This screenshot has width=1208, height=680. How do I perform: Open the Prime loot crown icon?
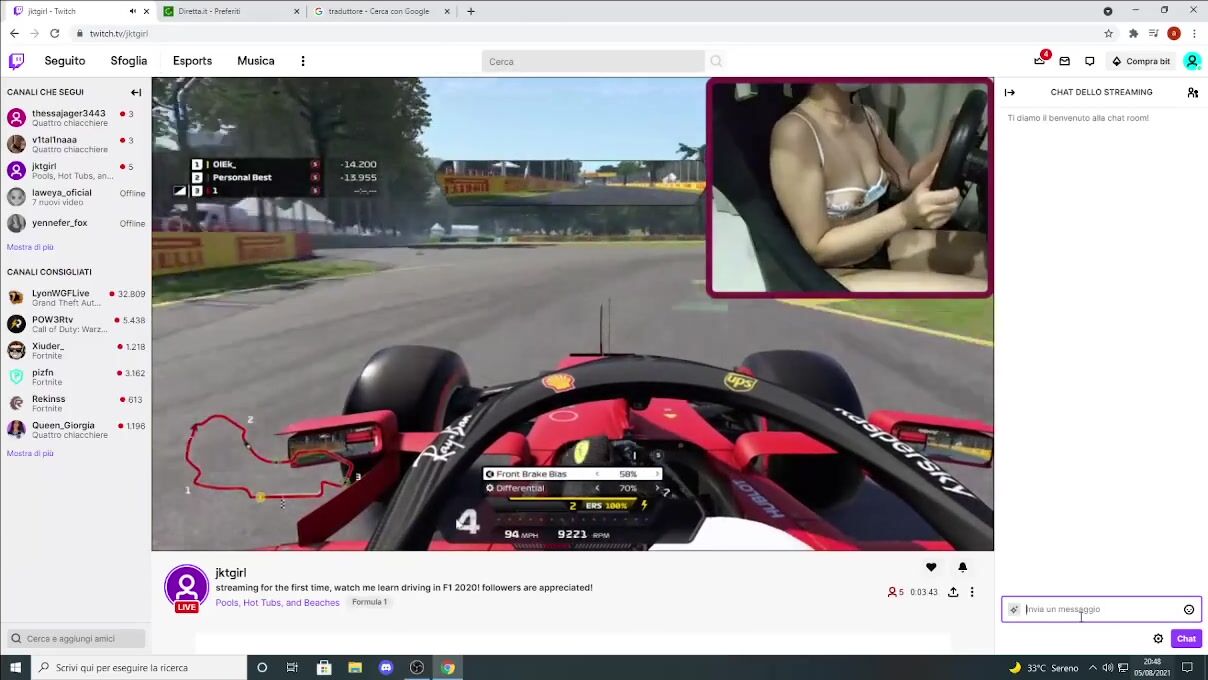pos(1039,61)
